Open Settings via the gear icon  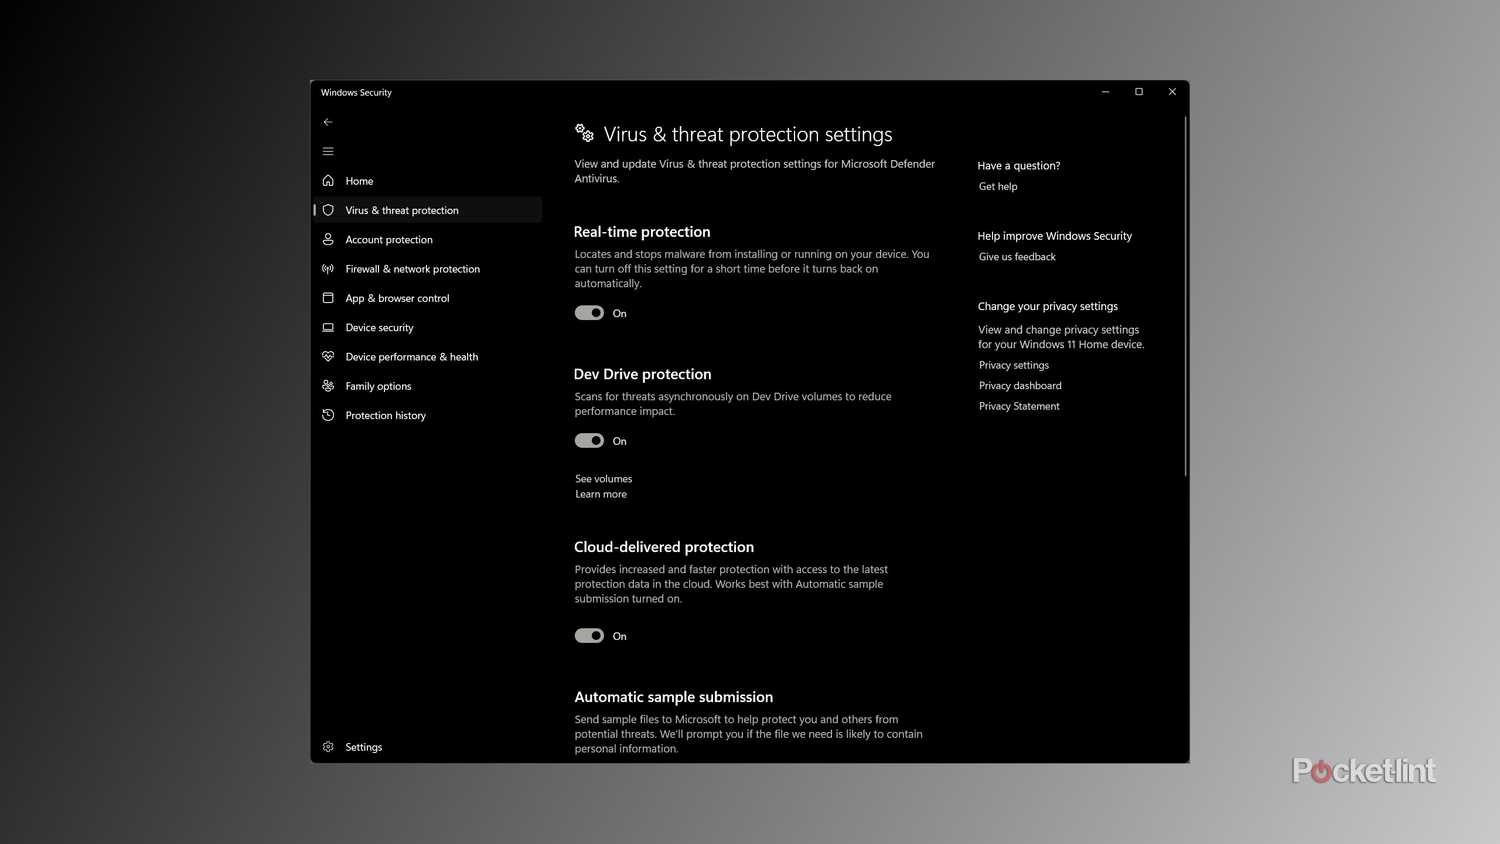click(x=328, y=746)
